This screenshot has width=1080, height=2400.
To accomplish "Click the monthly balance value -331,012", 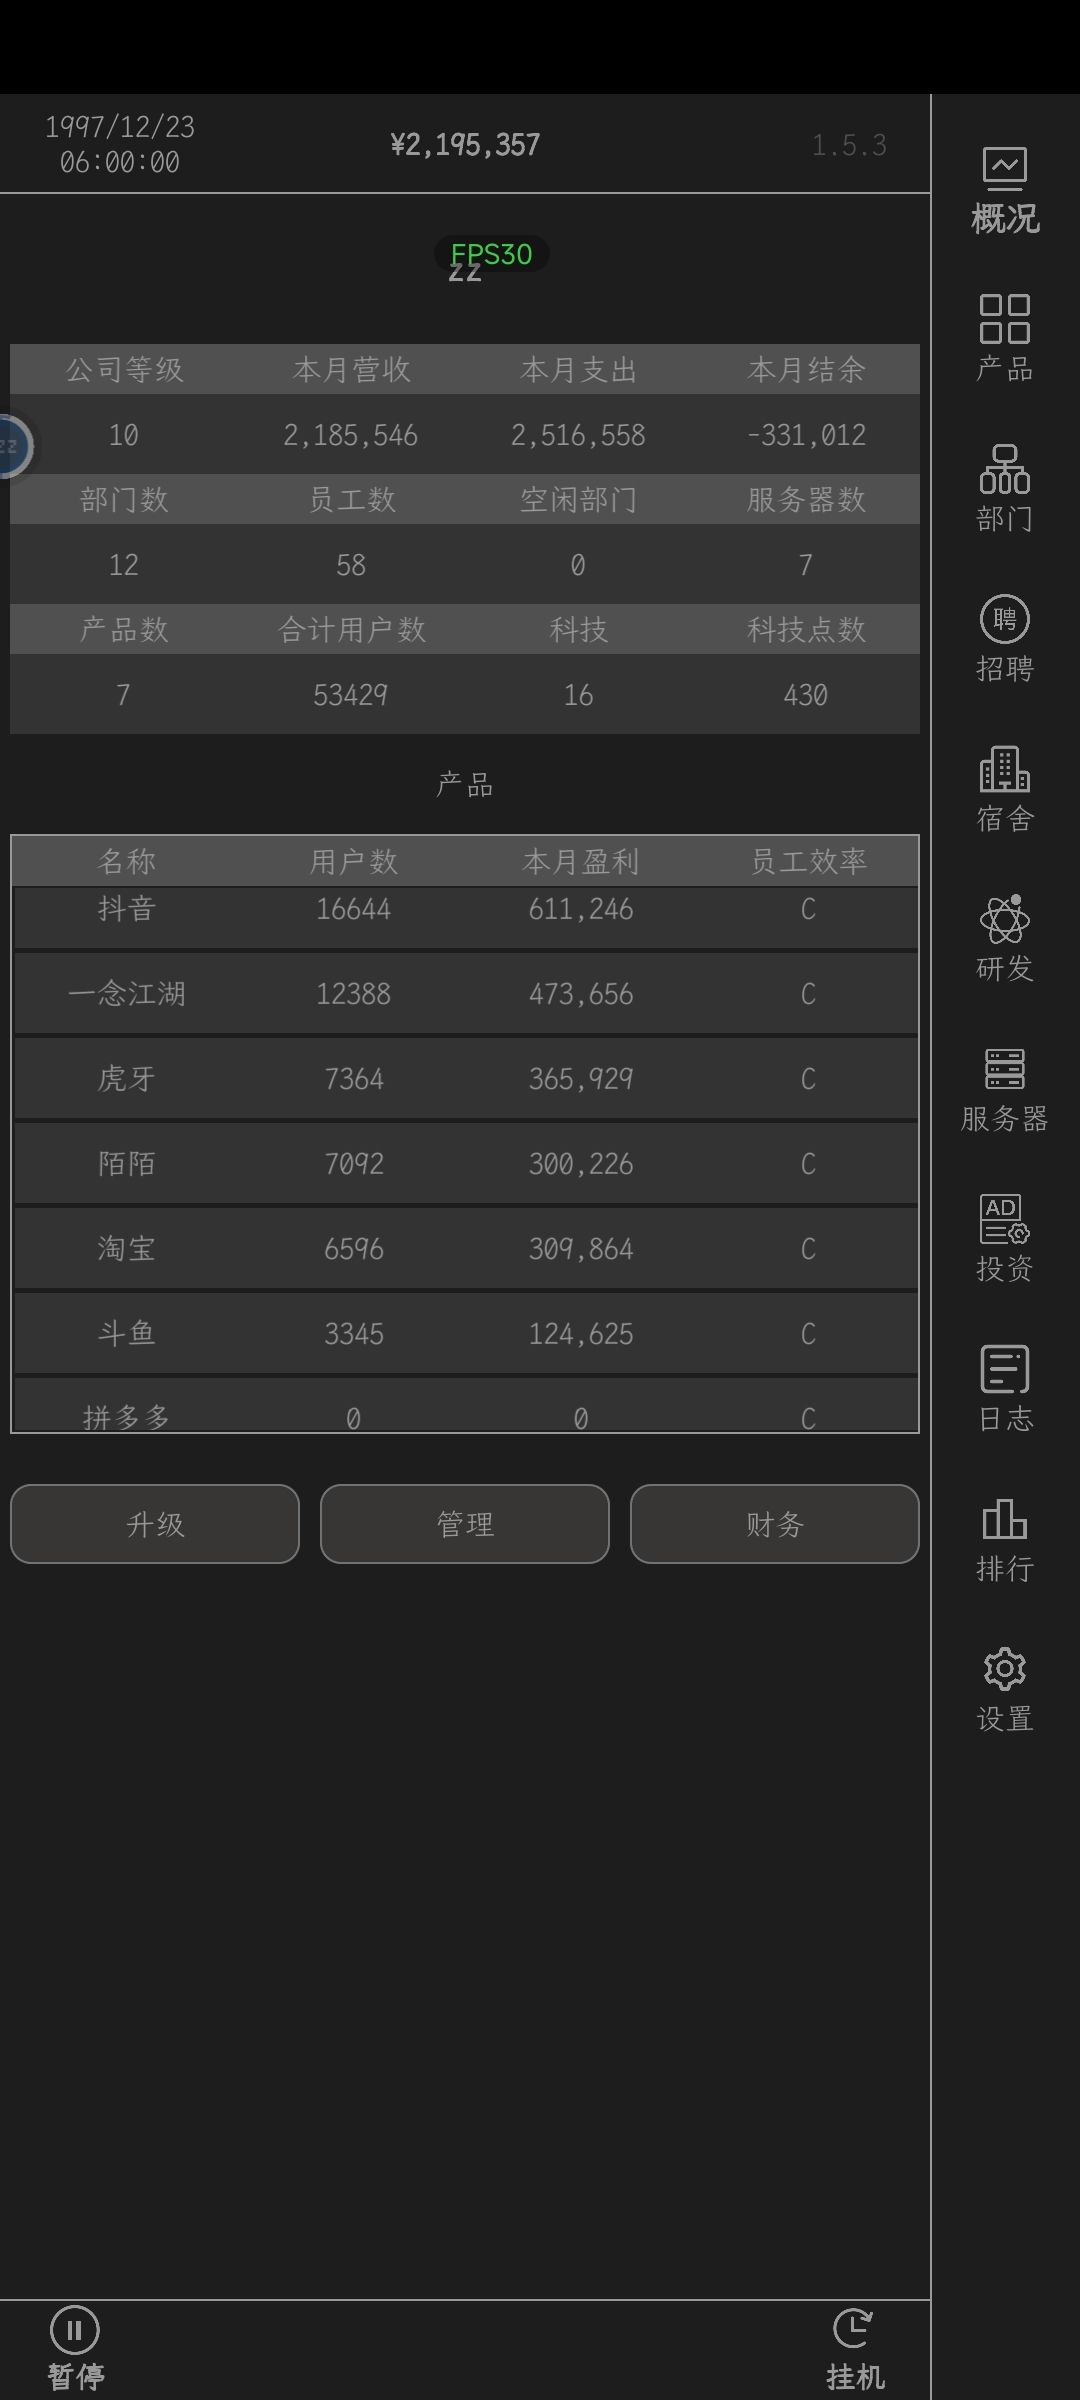I will pos(806,435).
